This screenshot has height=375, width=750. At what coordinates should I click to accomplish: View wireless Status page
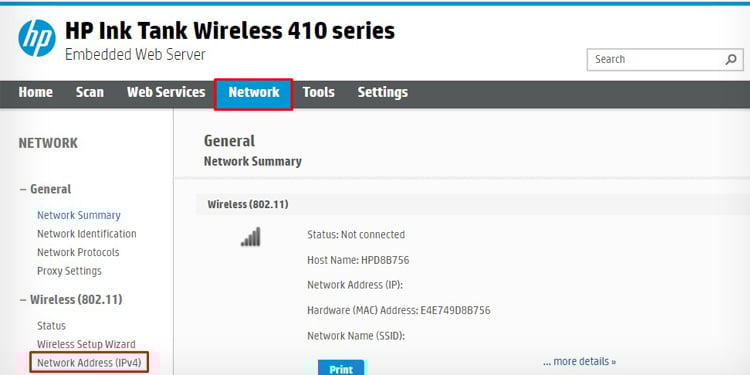coord(51,326)
